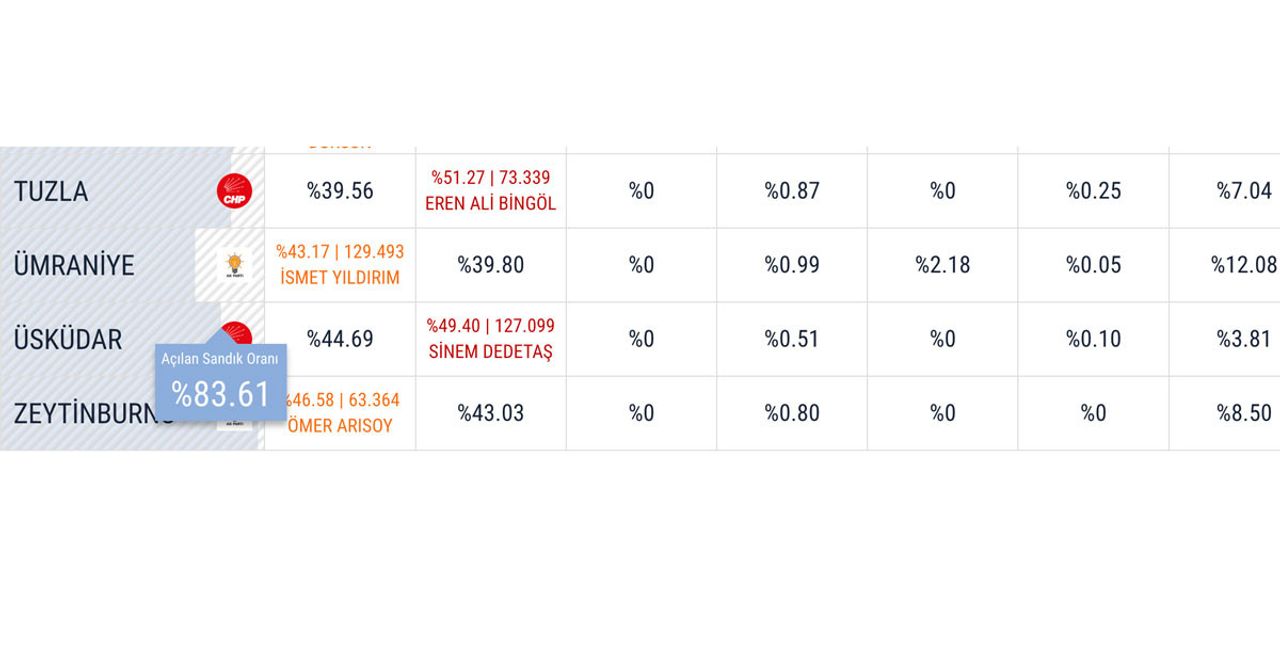Select the ÜSKÜDAR district name
Image resolution: width=1280 pixels, height=670 pixels.
[x=68, y=338]
